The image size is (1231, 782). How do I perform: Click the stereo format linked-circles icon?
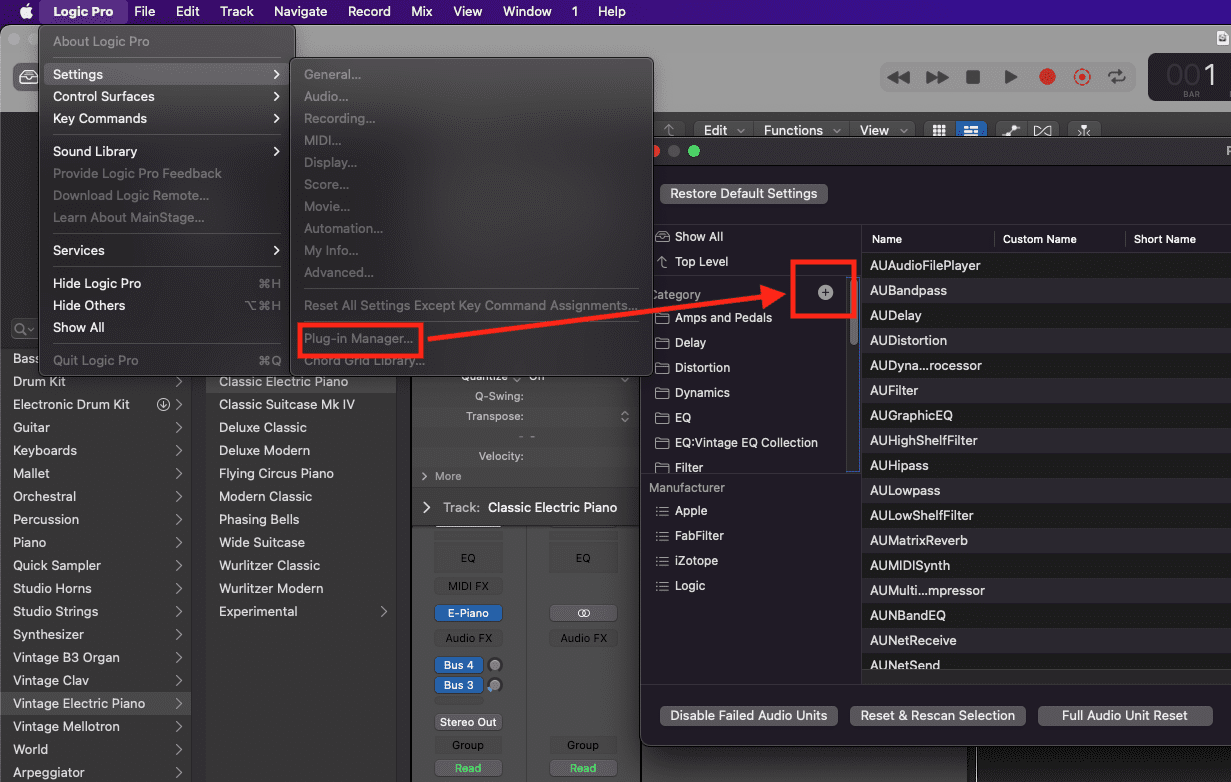(x=583, y=613)
